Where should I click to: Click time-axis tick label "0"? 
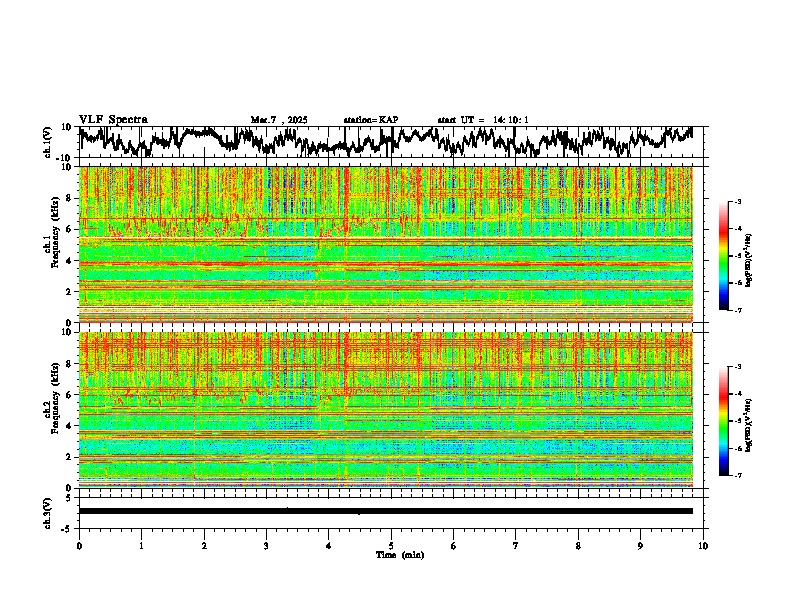79,546
